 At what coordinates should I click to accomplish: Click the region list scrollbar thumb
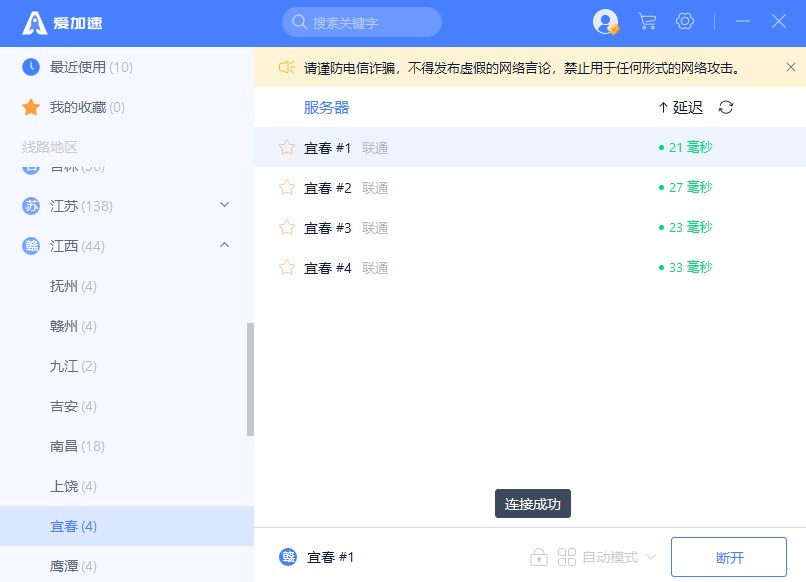250,379
